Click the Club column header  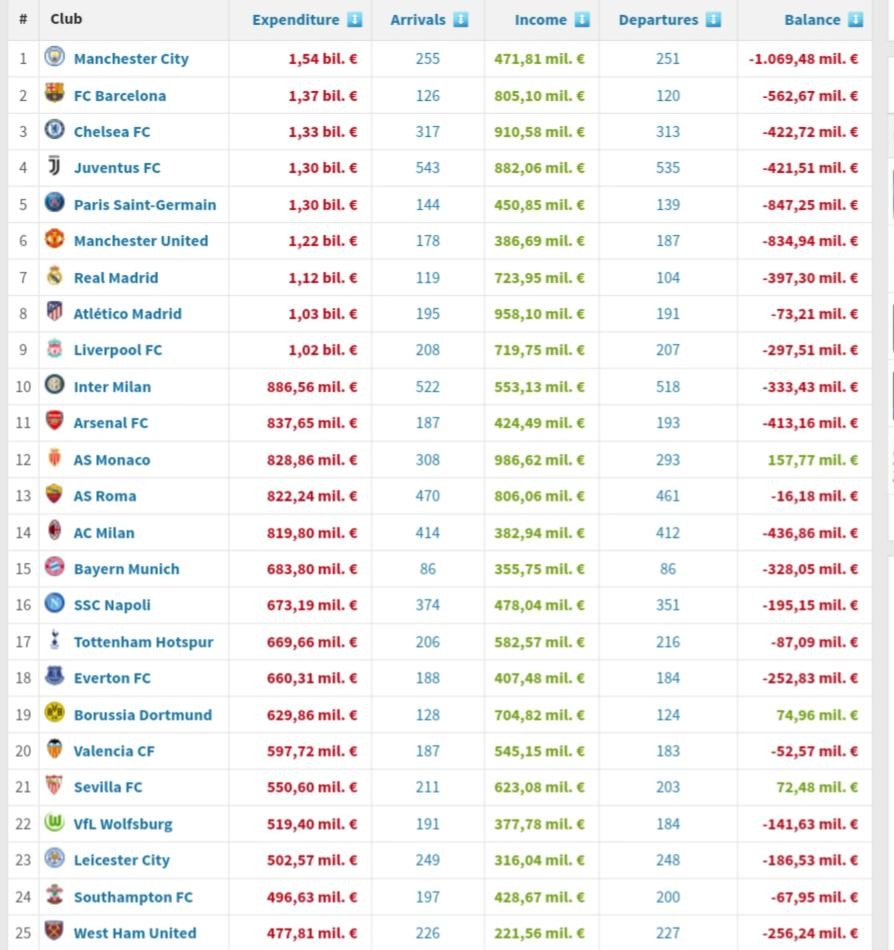(66, 19)
